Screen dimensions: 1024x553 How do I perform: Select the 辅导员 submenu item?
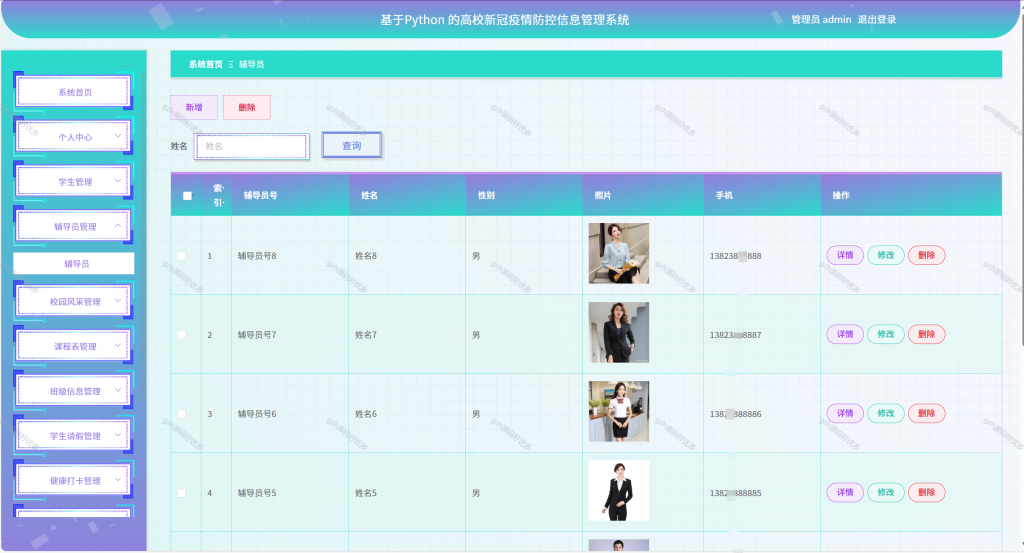pyautogui.click(x=74, y=263)
